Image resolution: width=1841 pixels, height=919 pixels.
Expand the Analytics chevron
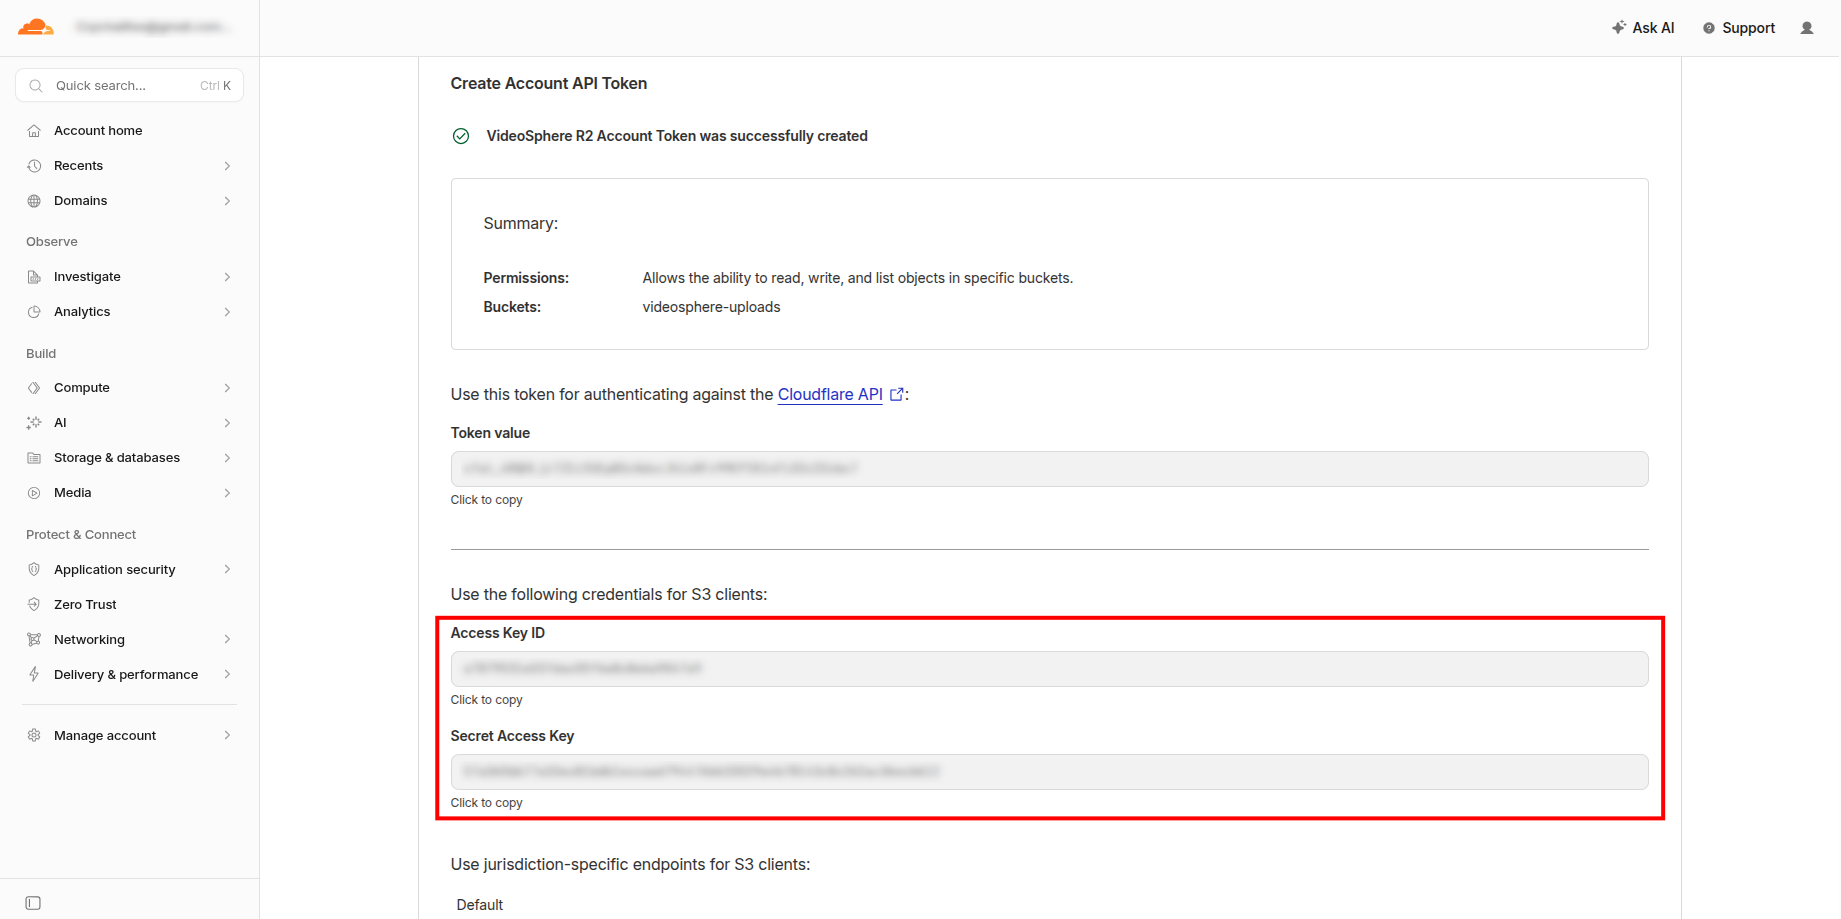tap(227, 312)
